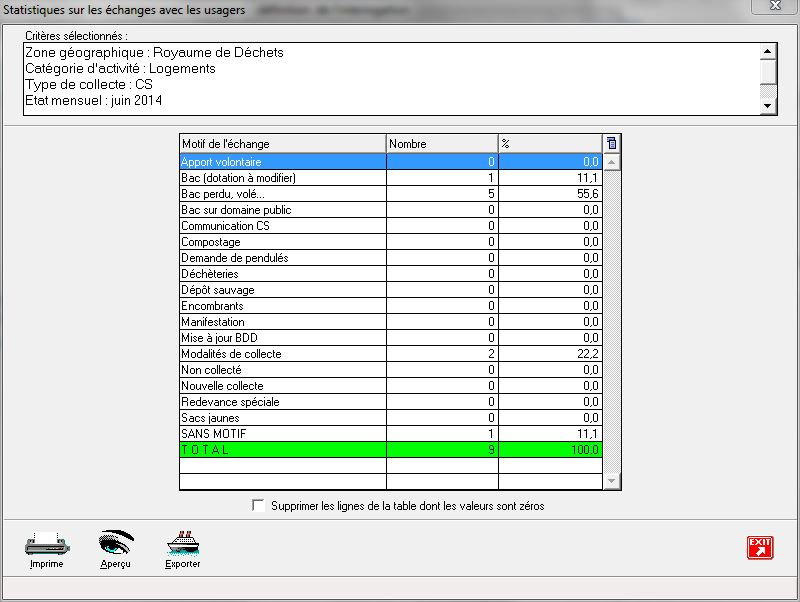Viewport: 800px width, 602px height.
Task: Open the Aperçu preview eye icon
Action: click(116, 544)
